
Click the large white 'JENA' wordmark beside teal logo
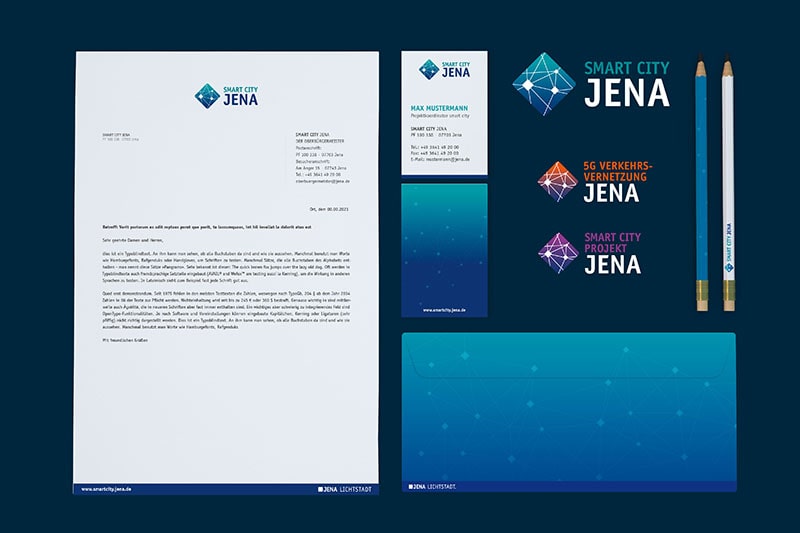(x=627, y=93)
